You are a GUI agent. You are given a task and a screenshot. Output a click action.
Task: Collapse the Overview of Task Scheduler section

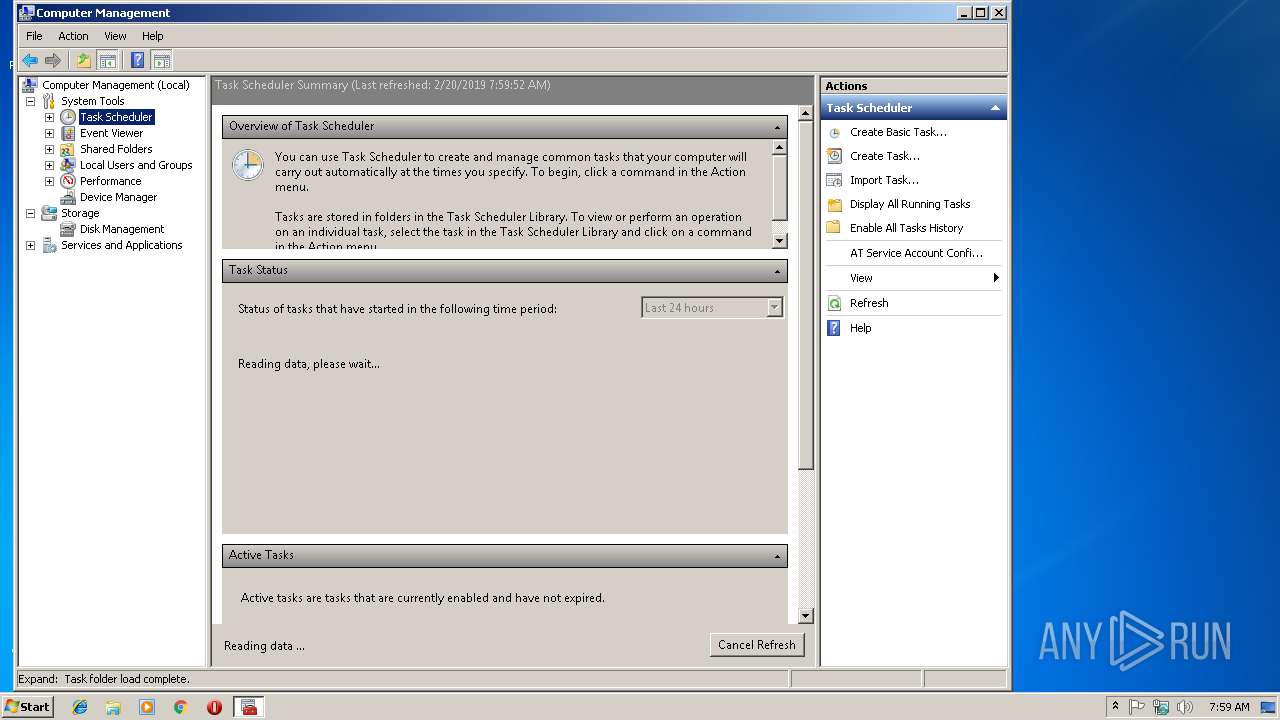coord(777,127)
